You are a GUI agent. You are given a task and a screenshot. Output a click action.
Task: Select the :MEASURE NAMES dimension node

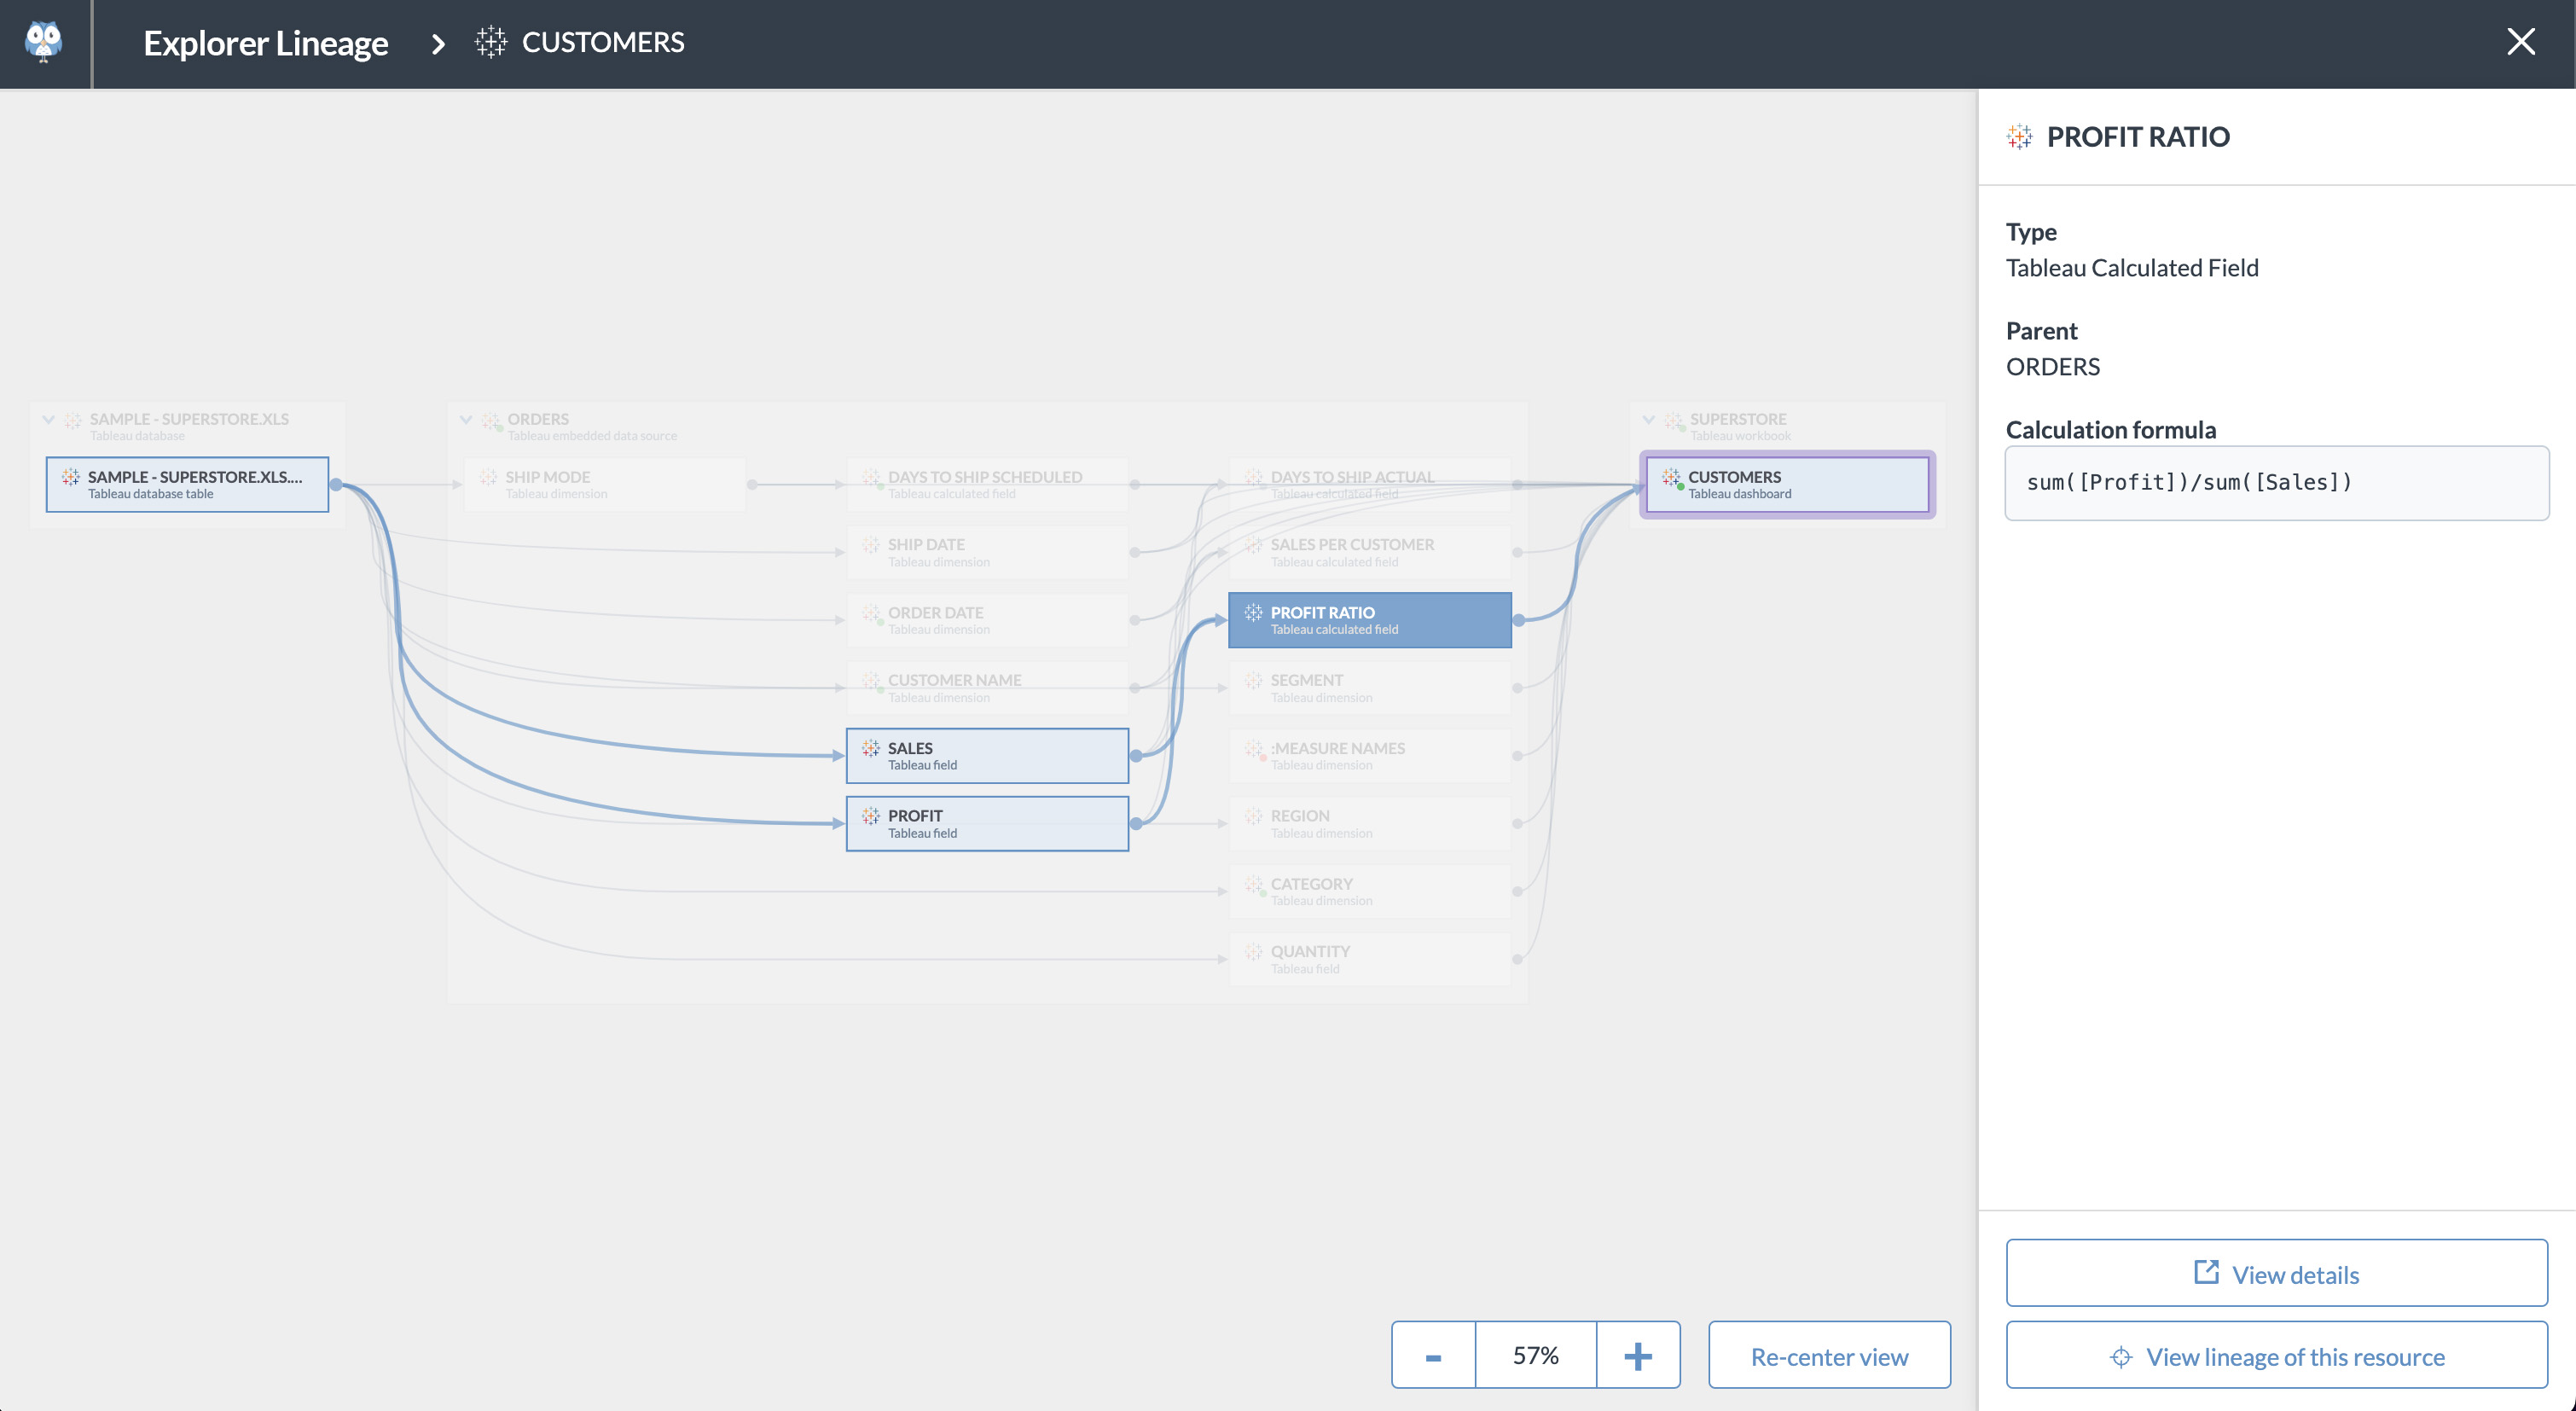click(1369, 756)
